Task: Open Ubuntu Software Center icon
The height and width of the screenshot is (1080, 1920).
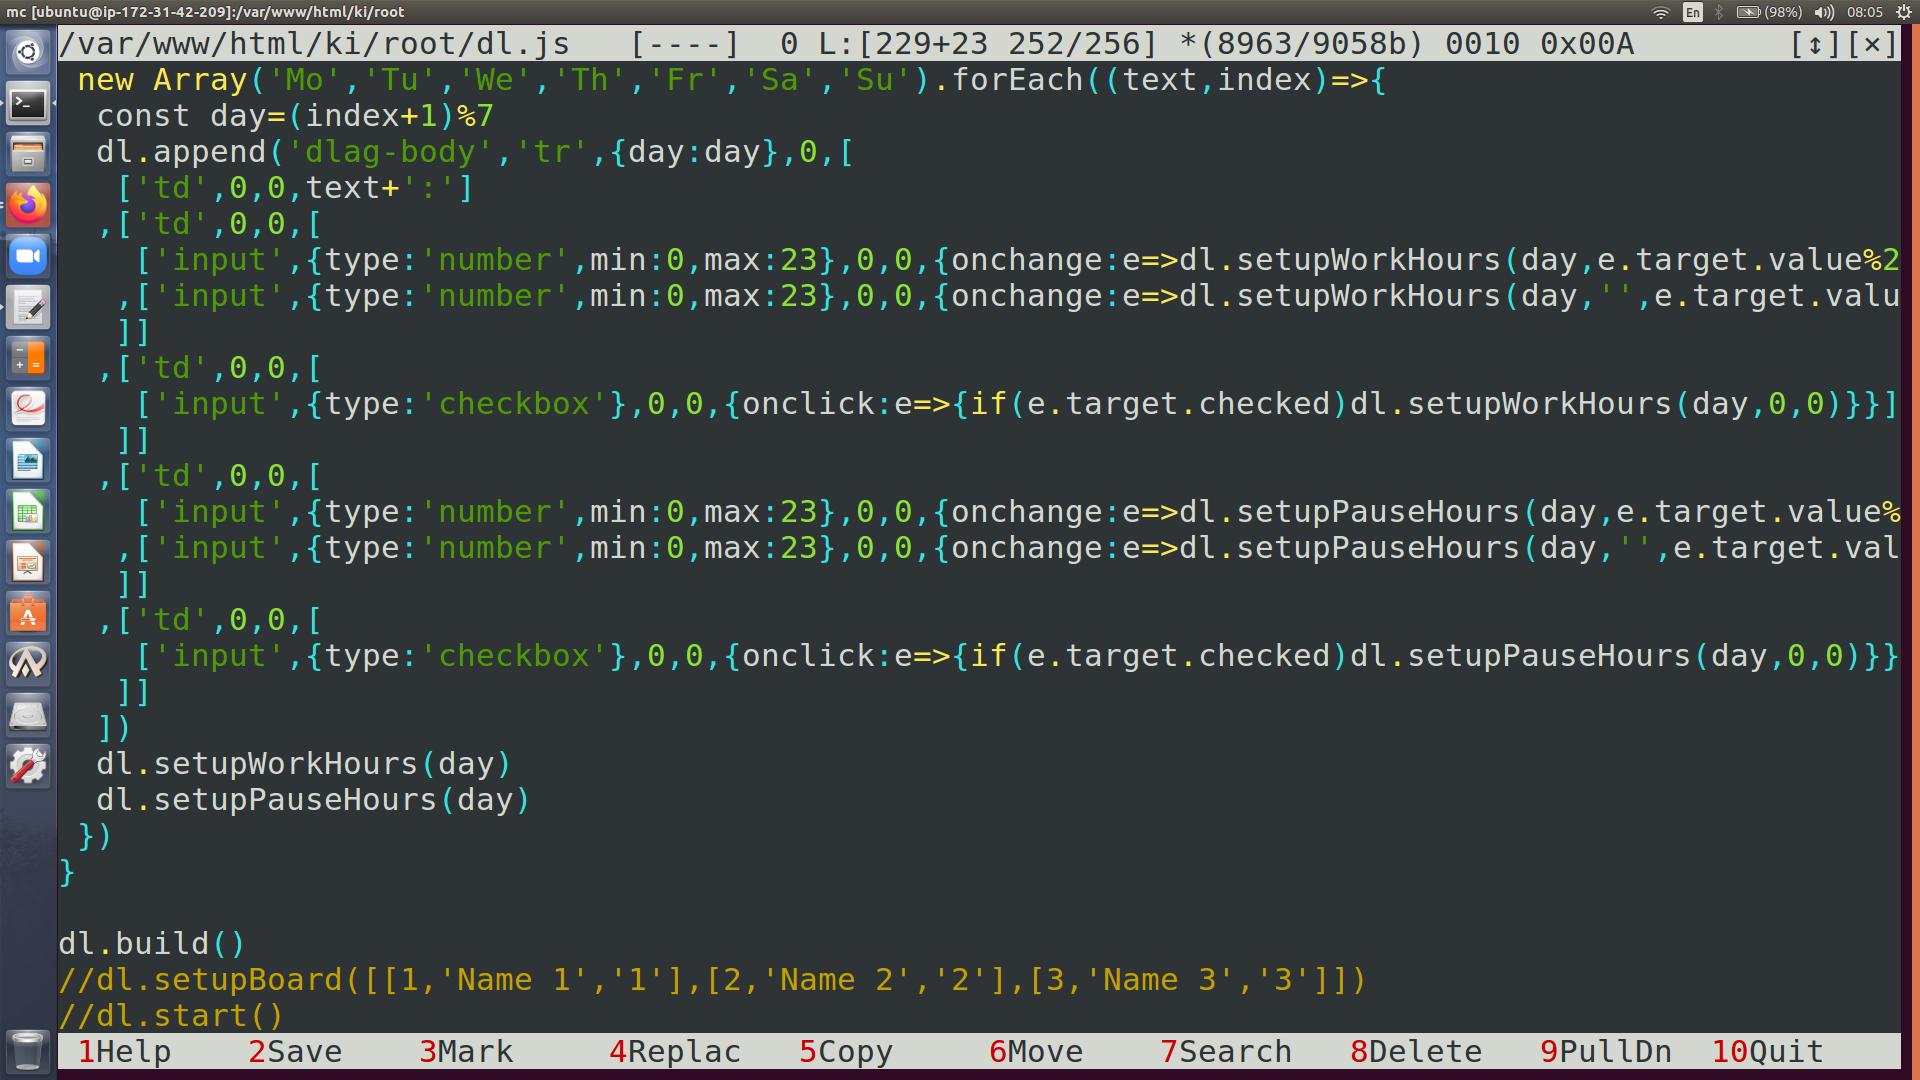Action: pyautogui.click(x=28, y=614)
